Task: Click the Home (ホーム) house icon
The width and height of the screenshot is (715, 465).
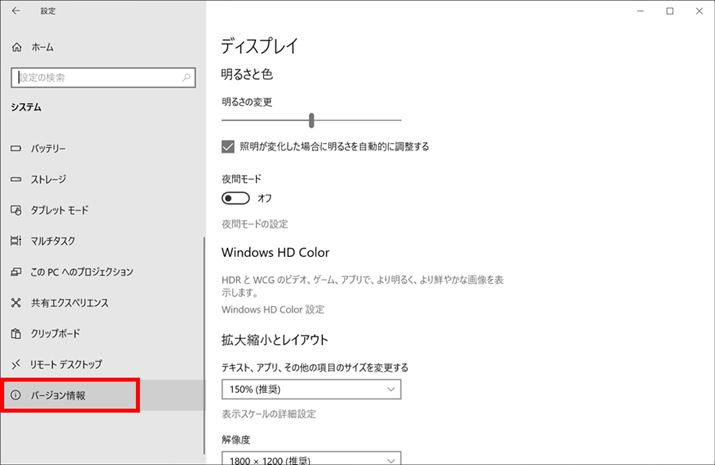Action: pos(16,47)
